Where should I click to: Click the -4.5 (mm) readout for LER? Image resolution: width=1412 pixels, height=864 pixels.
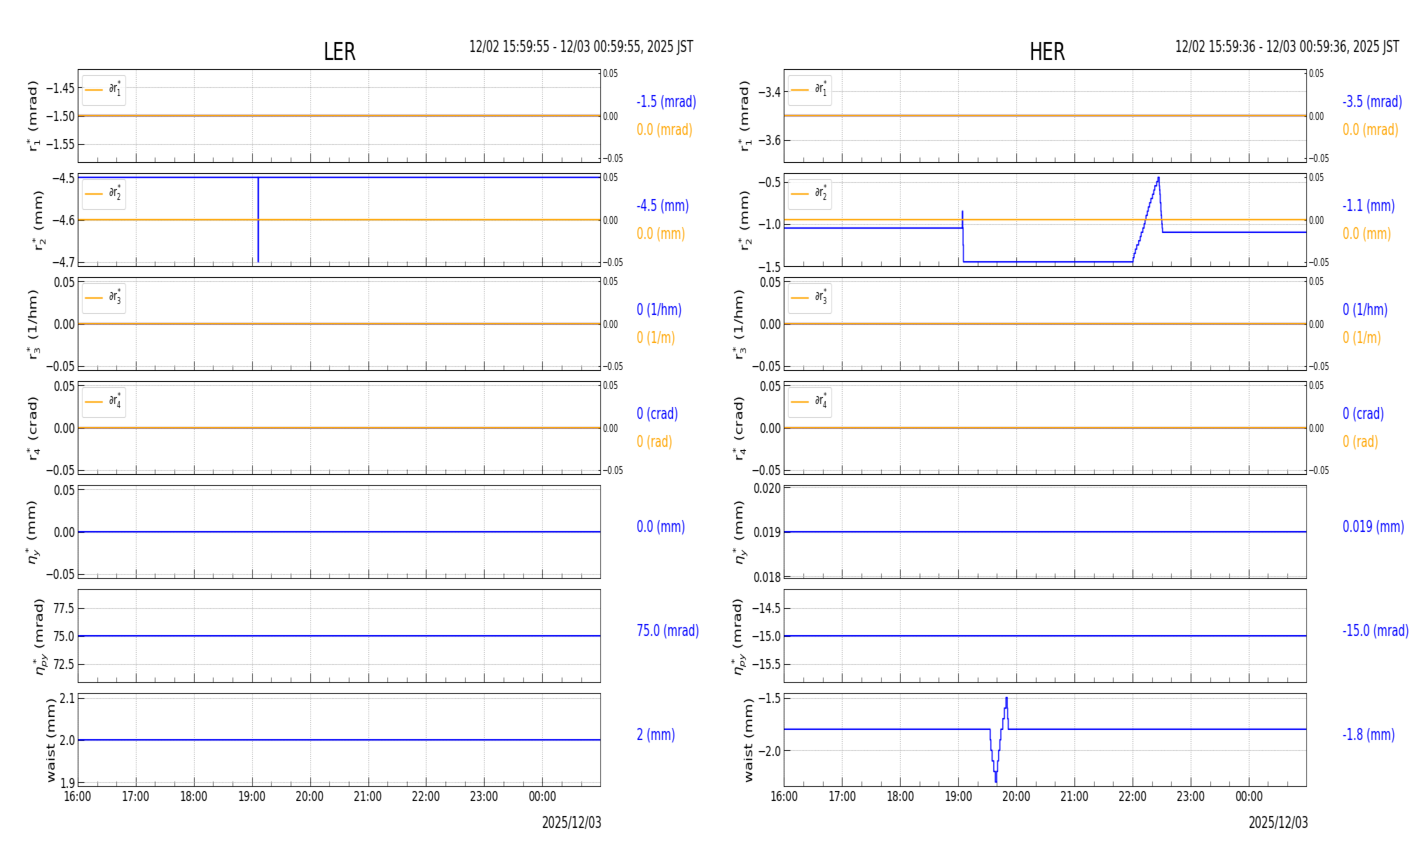tap(663, 206)
